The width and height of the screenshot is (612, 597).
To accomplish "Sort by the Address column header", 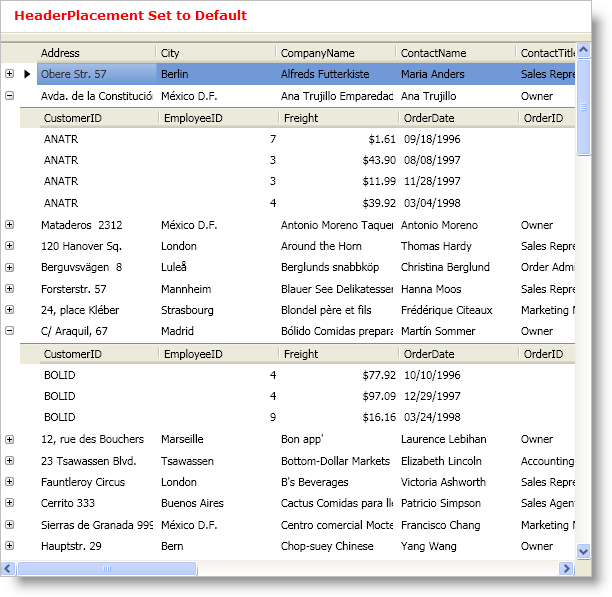I will pos(96,53).
